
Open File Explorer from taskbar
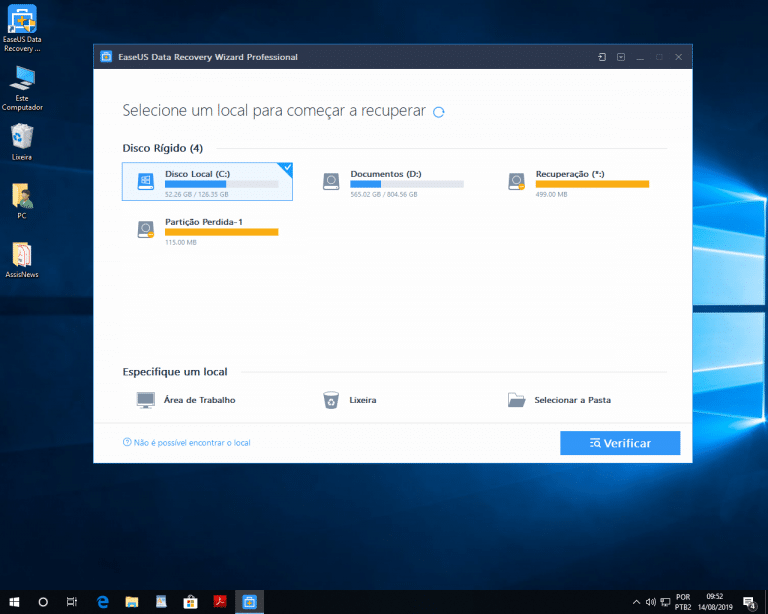pyautogui.click(x=132, y=602)
